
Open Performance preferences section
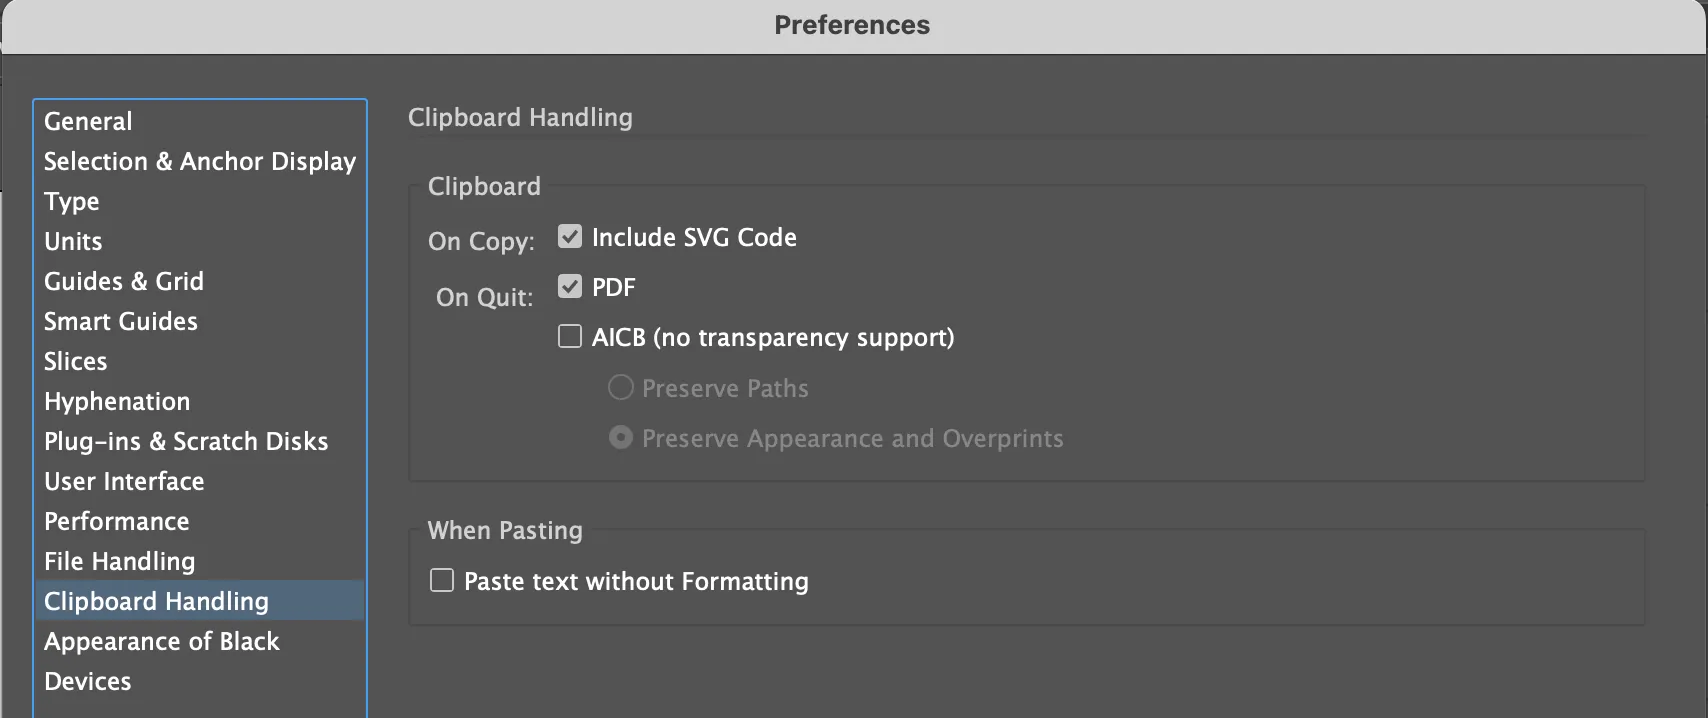117,521
